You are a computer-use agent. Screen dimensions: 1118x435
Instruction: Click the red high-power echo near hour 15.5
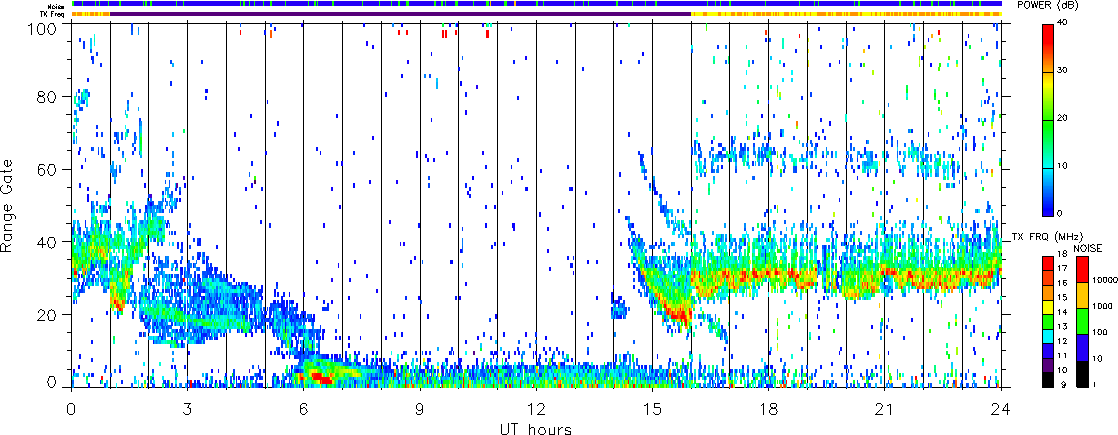coord(677,314)
